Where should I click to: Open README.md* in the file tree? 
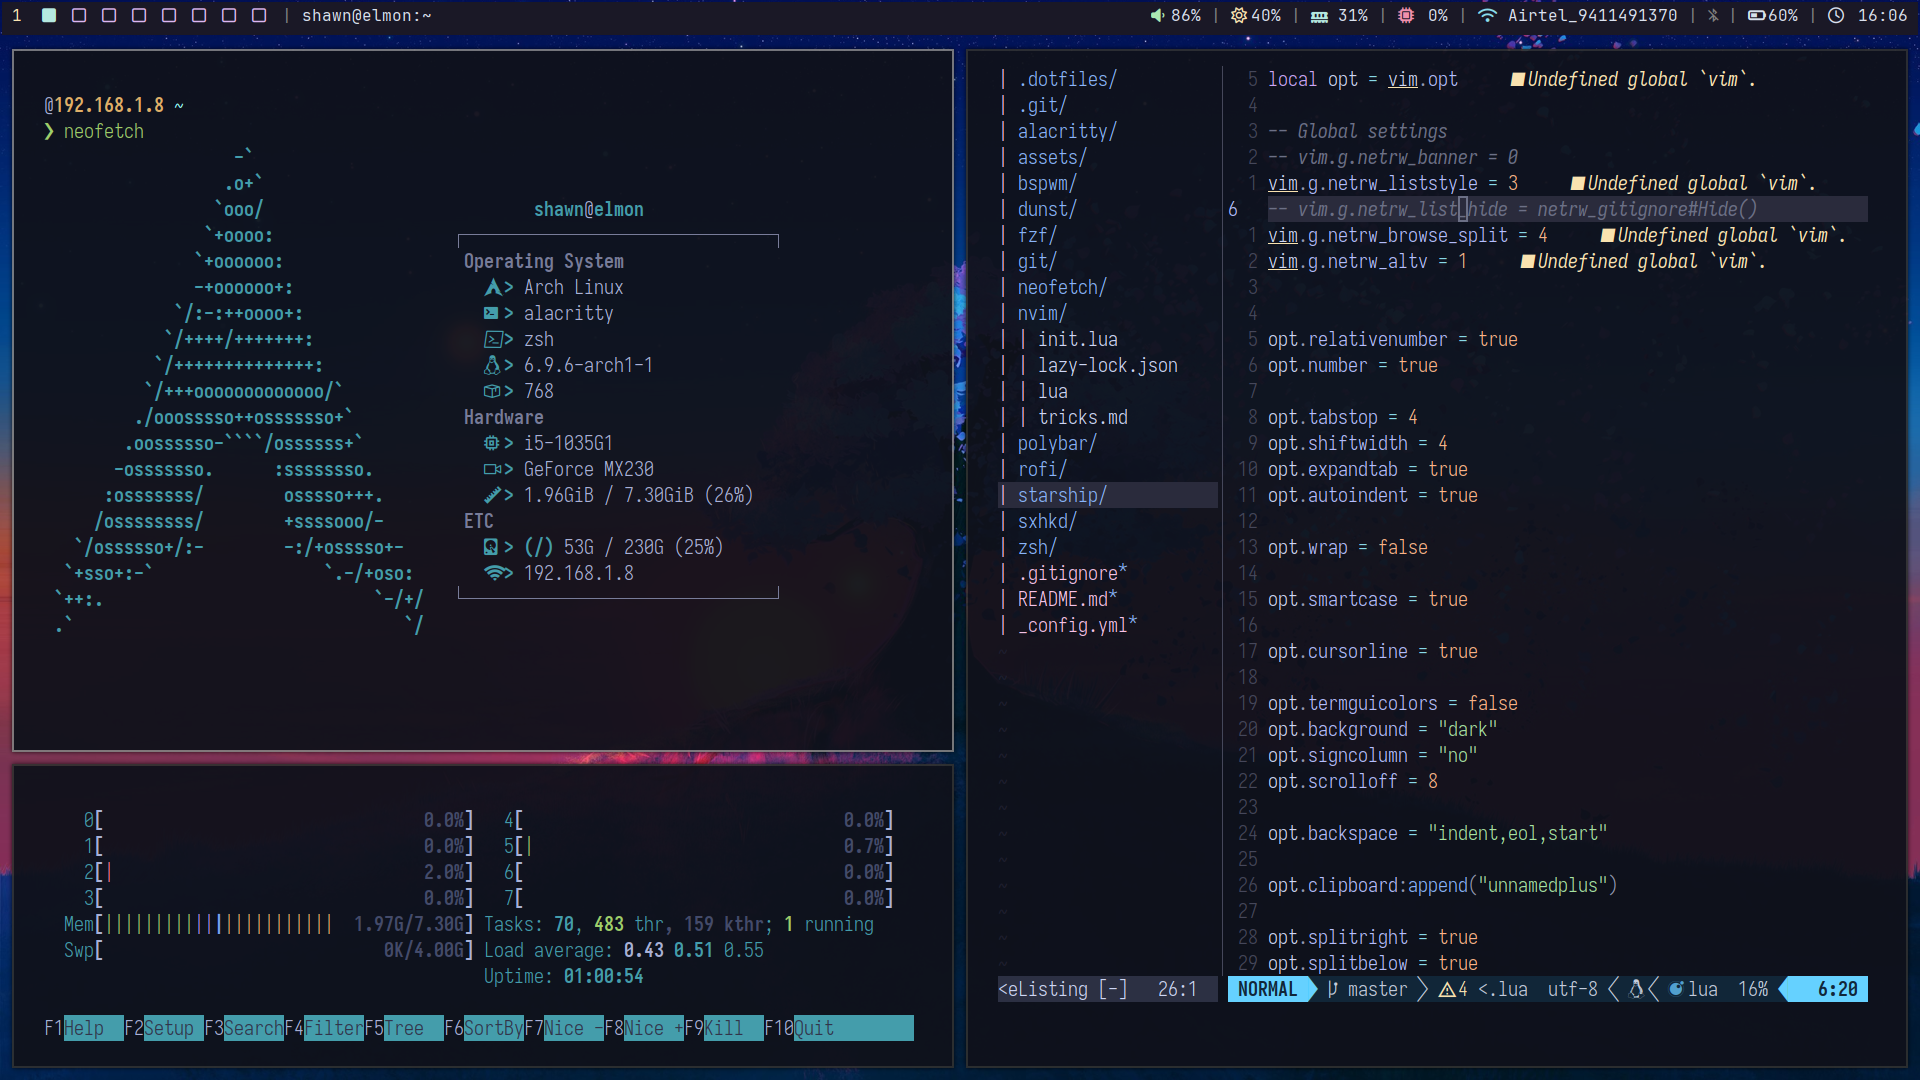click(x=1067, y=599)
